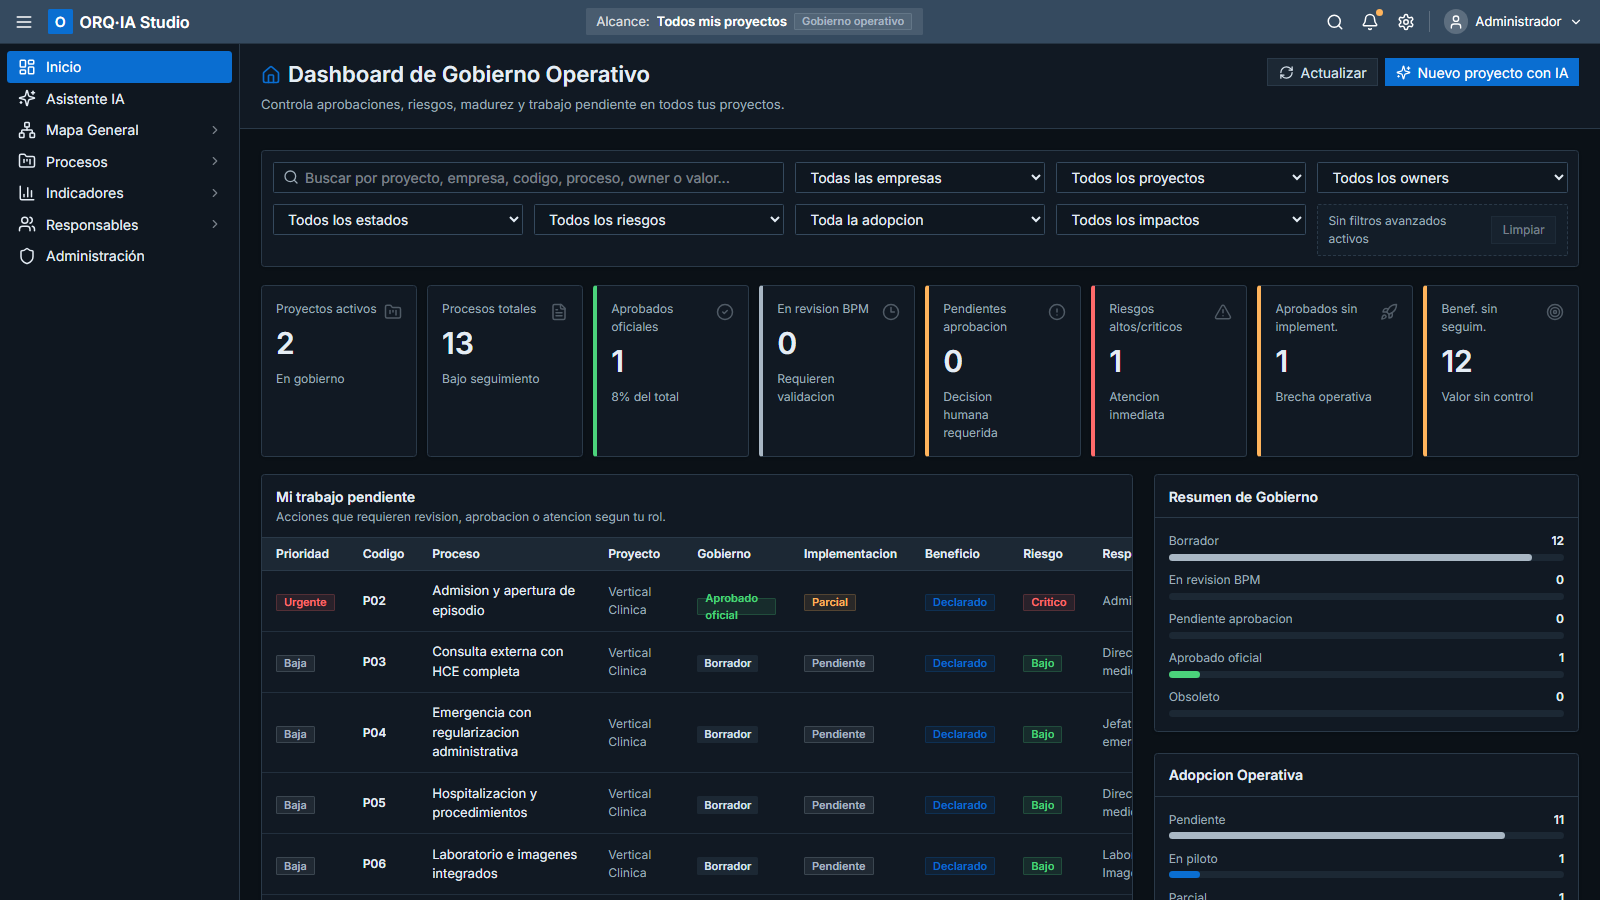The image size is (1600, 900).
Task: Click the home icon beside Dashboard title
Action: coord(271,75)
